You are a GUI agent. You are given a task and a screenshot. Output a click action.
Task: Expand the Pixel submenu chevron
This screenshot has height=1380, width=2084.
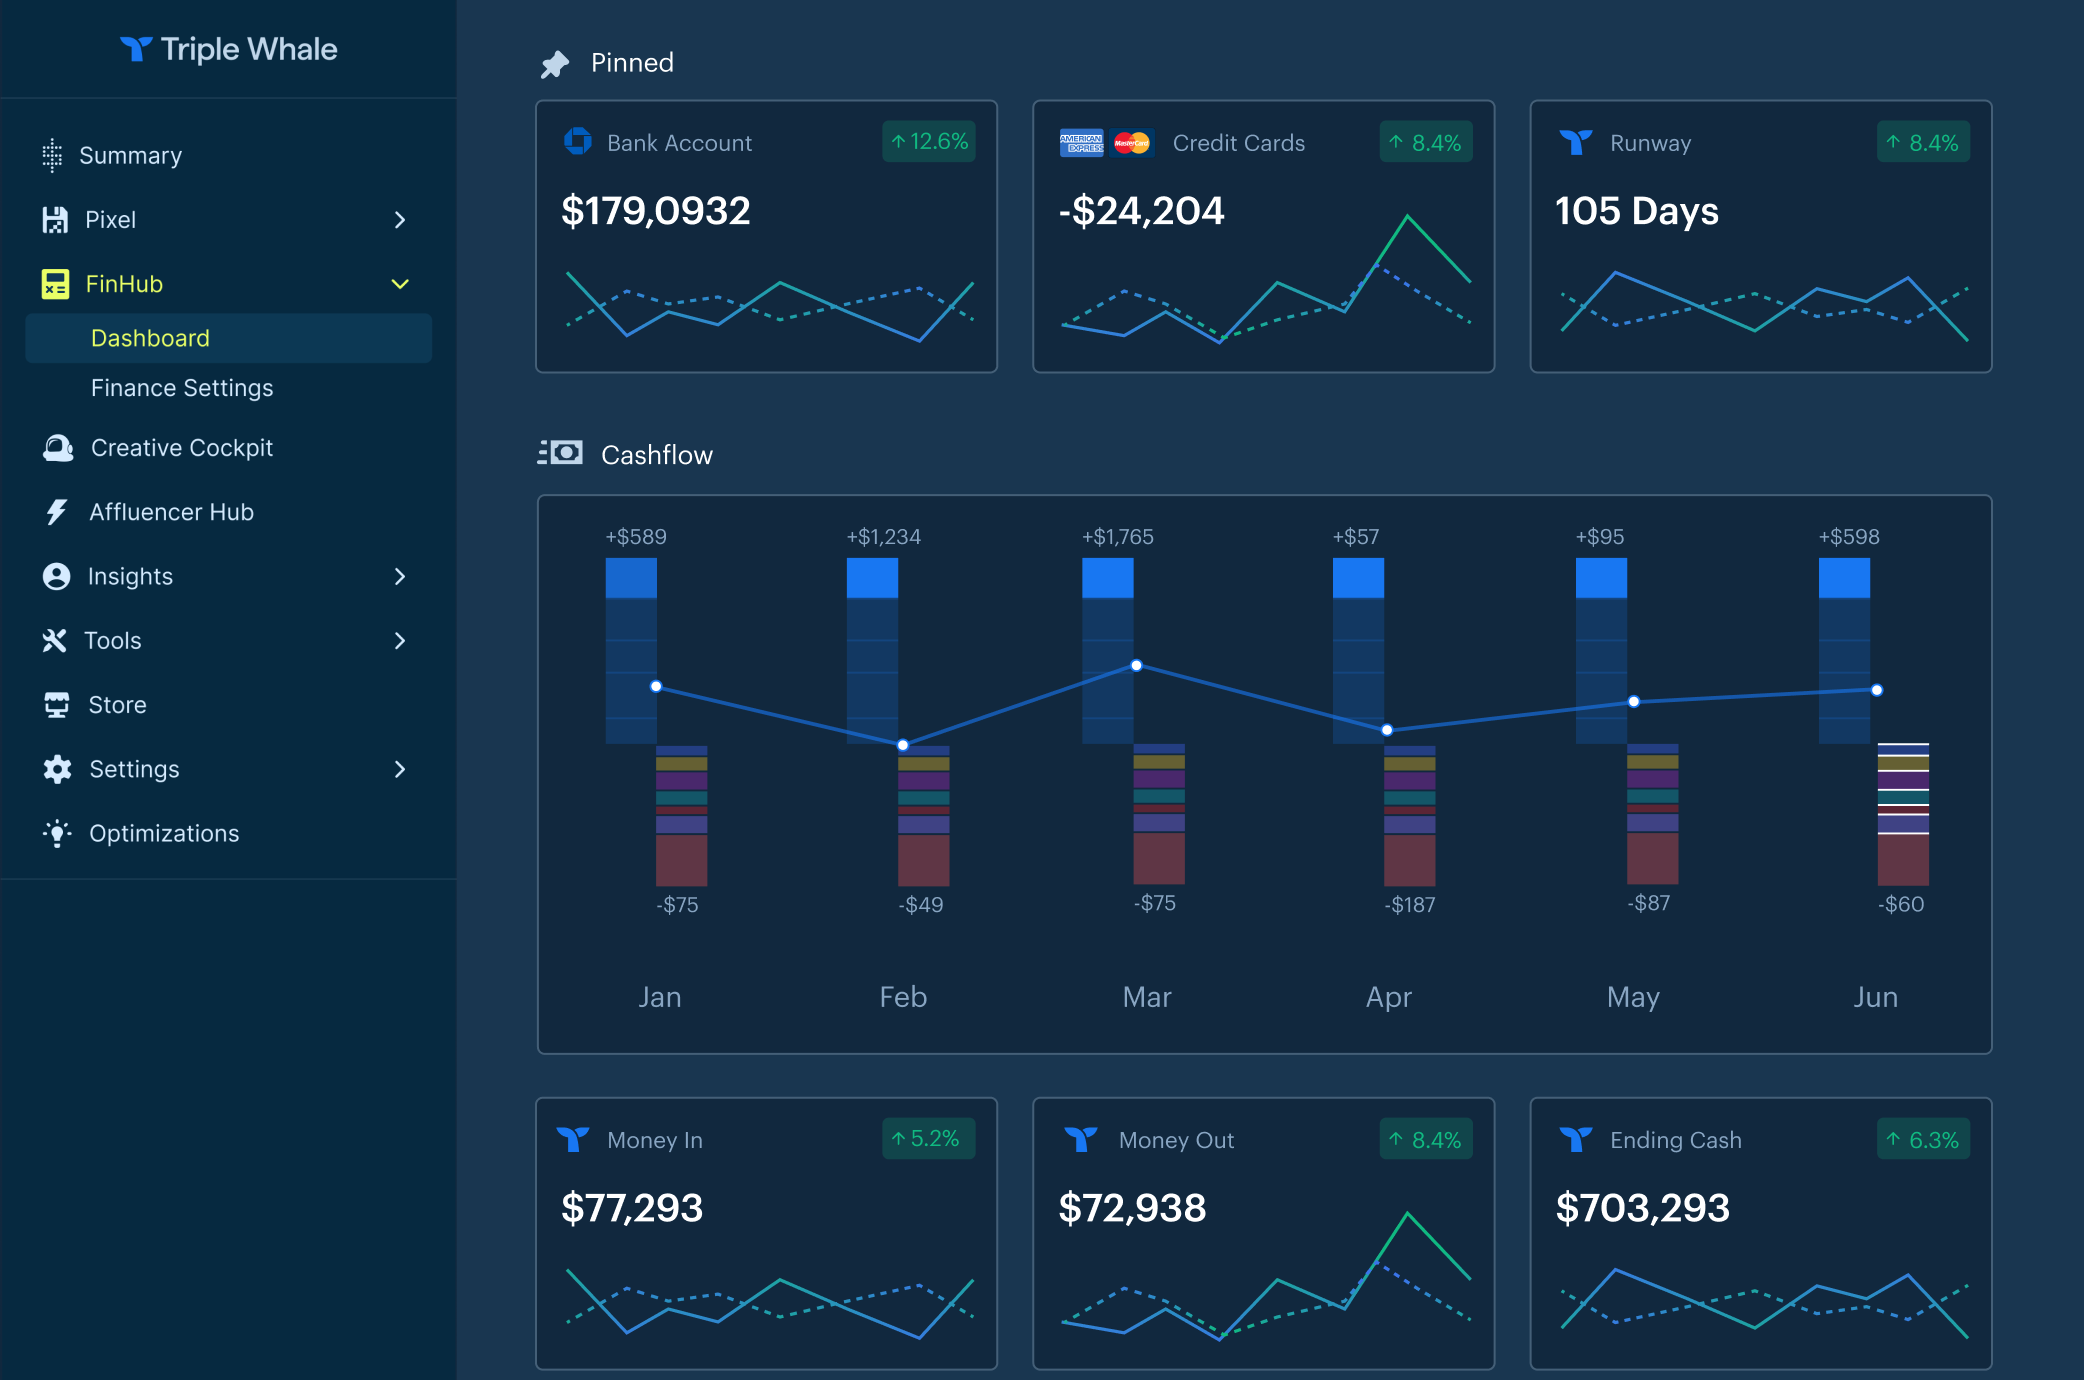400,220
